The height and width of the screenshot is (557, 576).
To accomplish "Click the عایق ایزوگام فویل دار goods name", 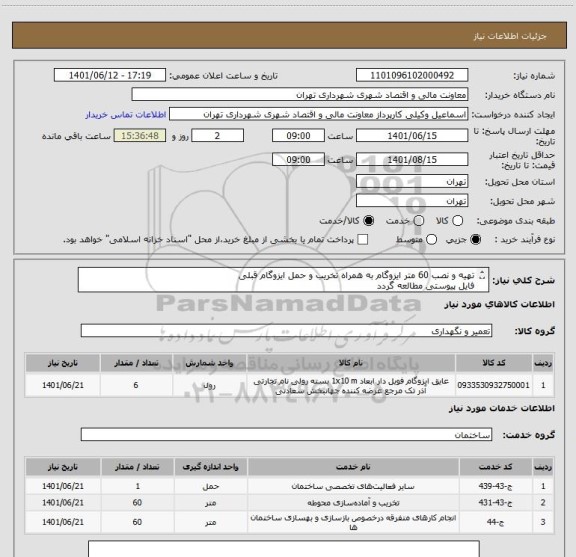I will 351,386.
